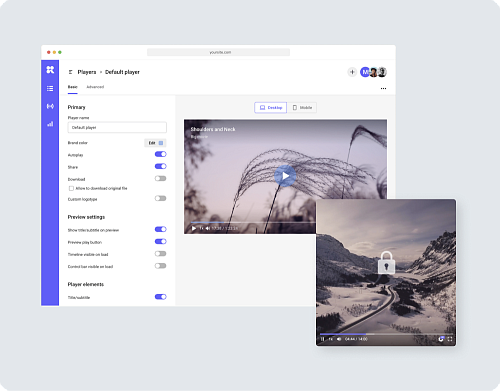Click the preview video timestamp text
The width and height of the screenshot is (500, 391).
225,228
